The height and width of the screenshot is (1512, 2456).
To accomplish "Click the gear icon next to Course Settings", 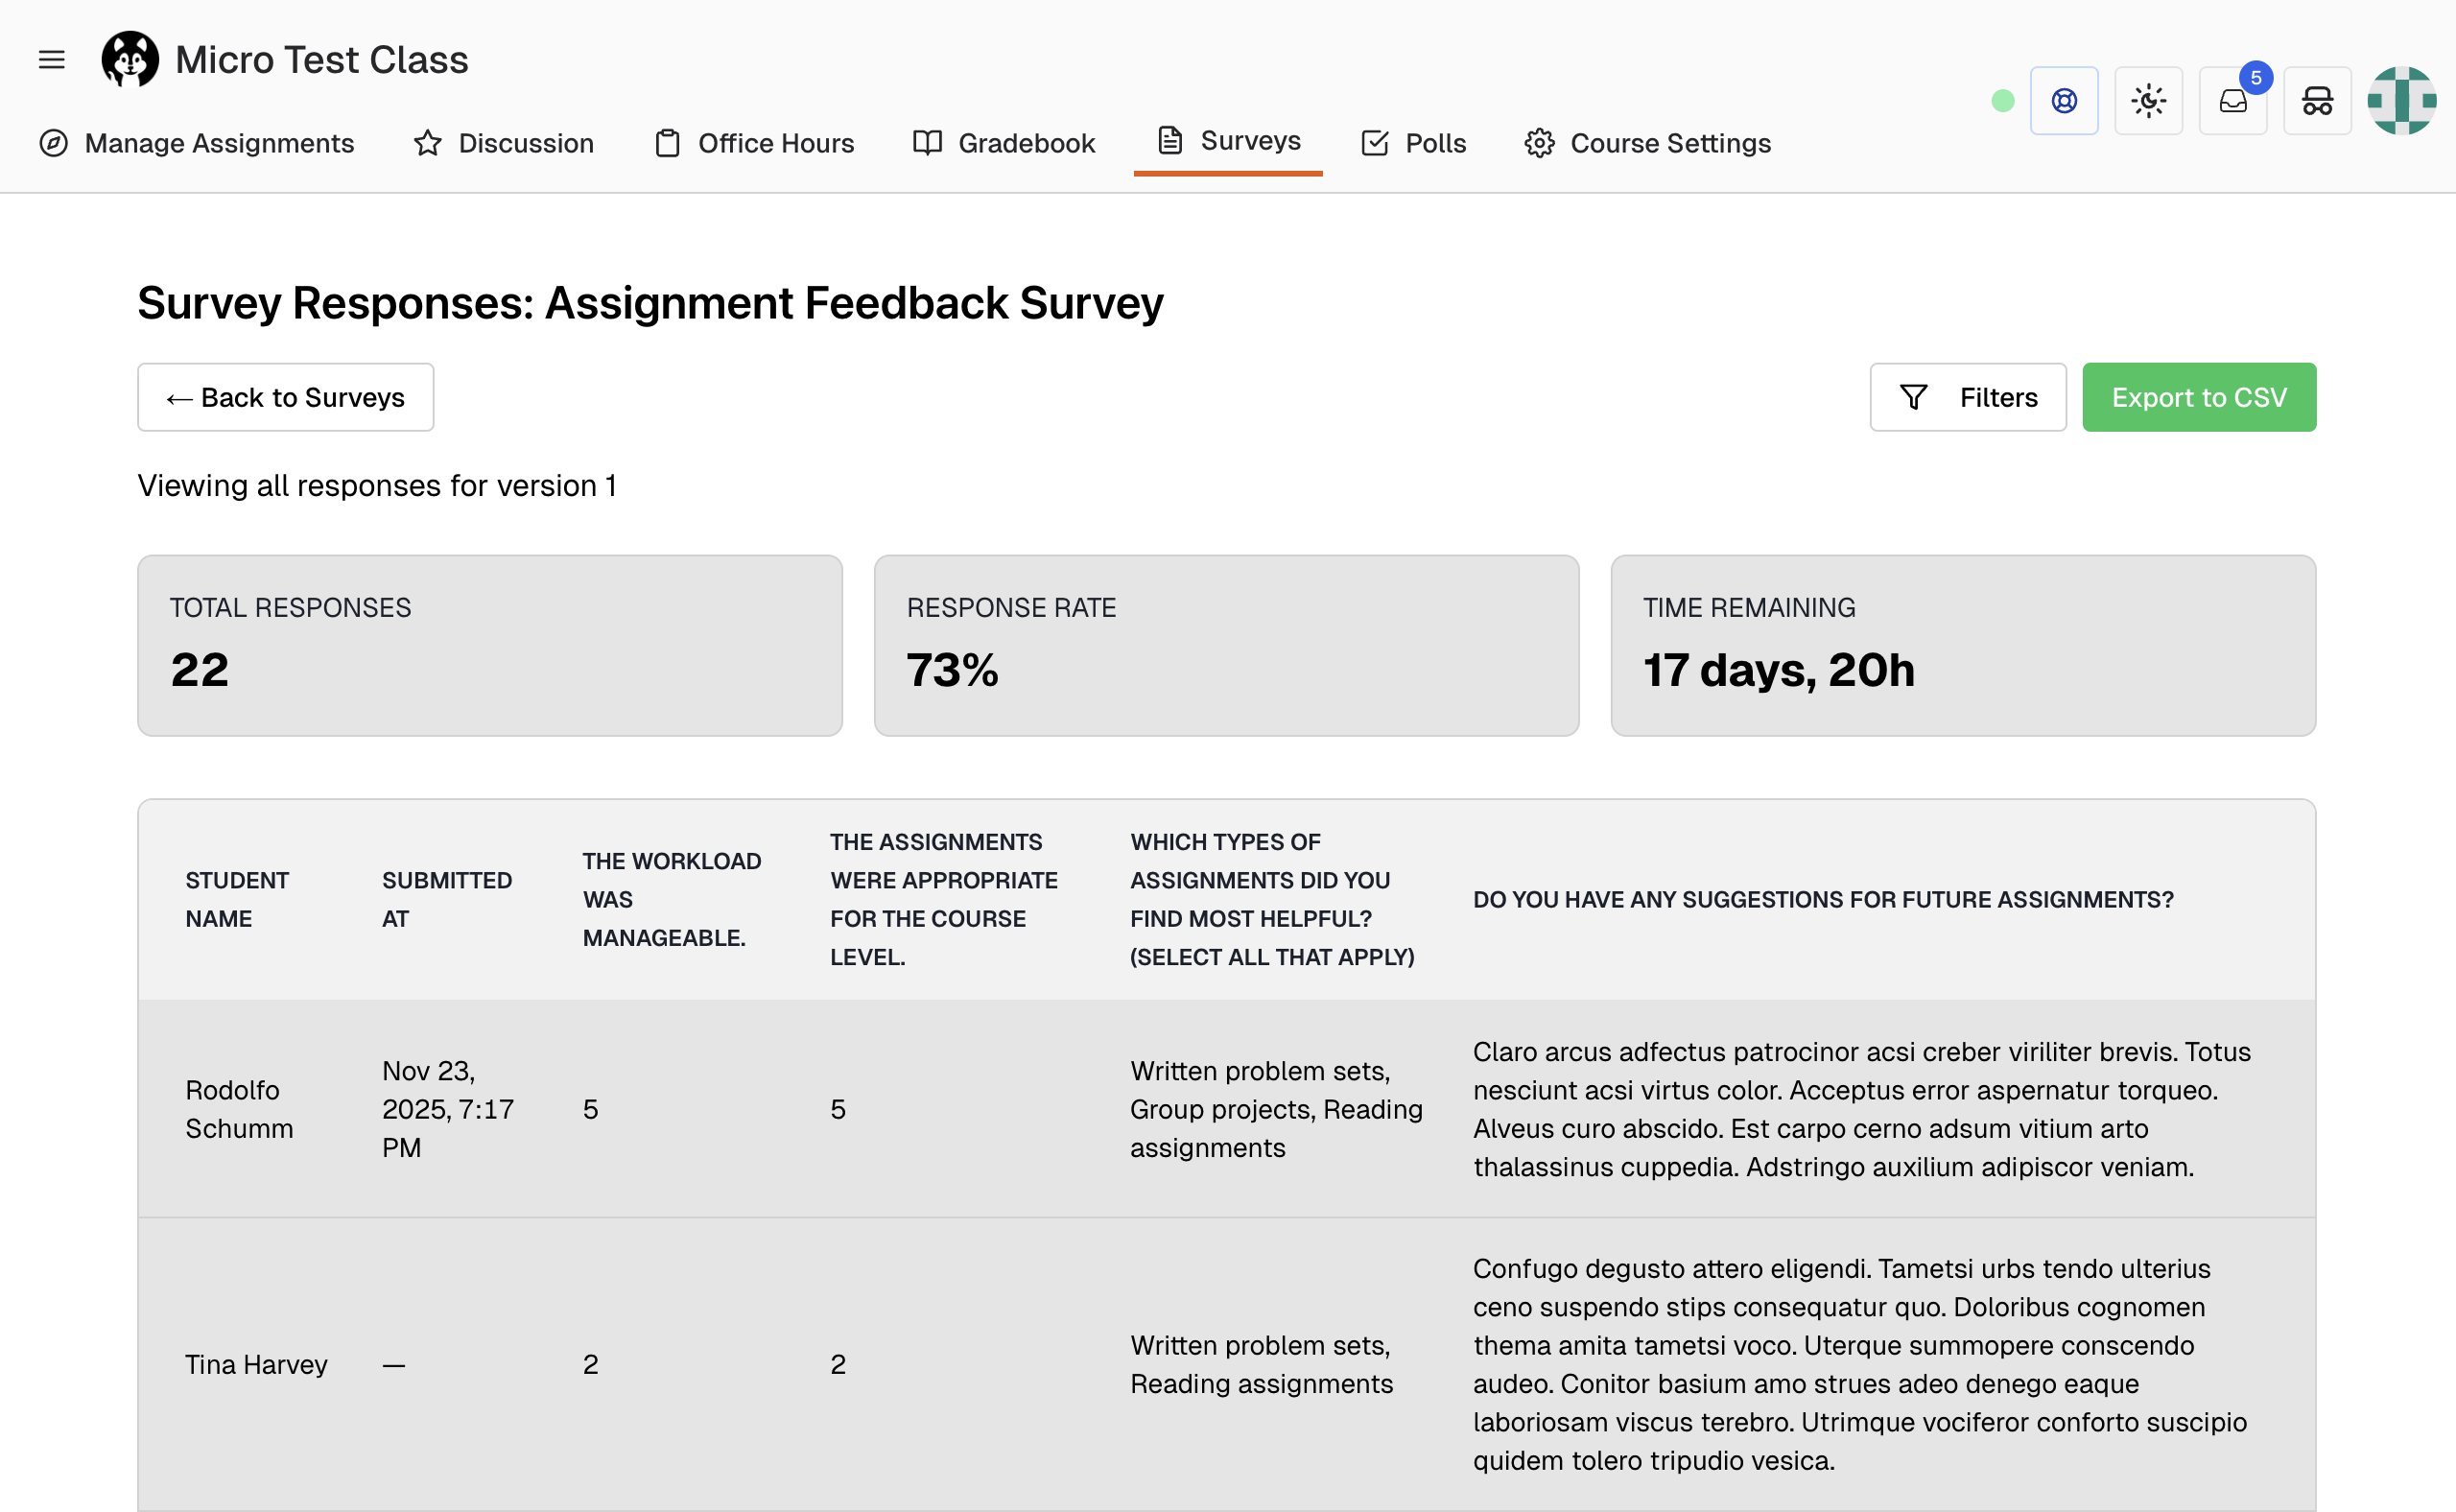I will point(1539,143).
